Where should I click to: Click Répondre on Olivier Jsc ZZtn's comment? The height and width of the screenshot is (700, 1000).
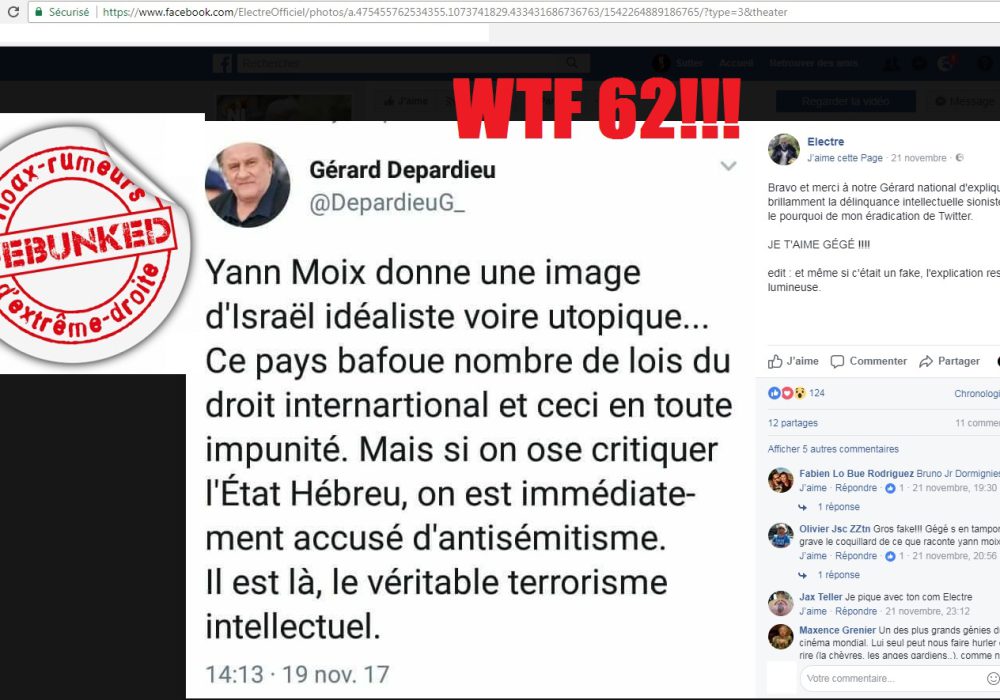pos(856,556)
